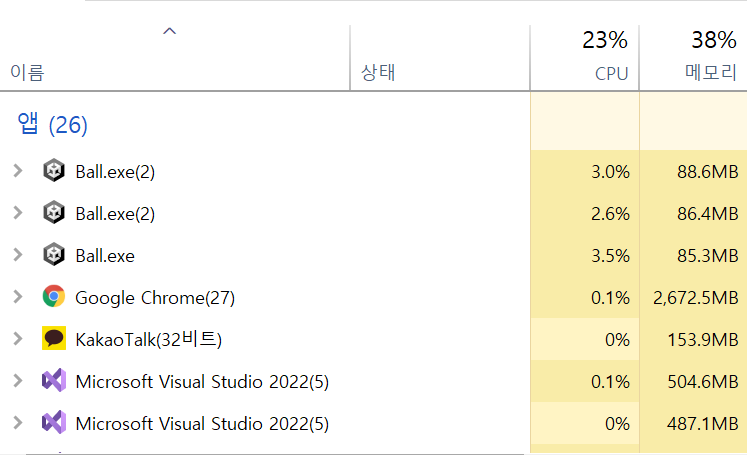Viewport: 747px width, 455px height.
Task: Select Microsoft Visual Studio 2022(5) name with 0% CPU
Action: (x=202, y=424)
